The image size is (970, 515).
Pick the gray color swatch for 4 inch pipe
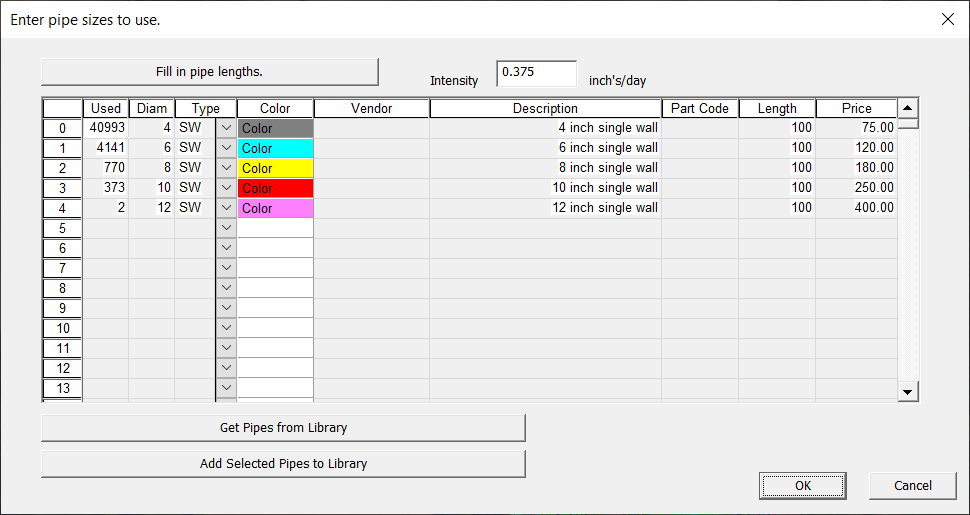click(275, 128)
